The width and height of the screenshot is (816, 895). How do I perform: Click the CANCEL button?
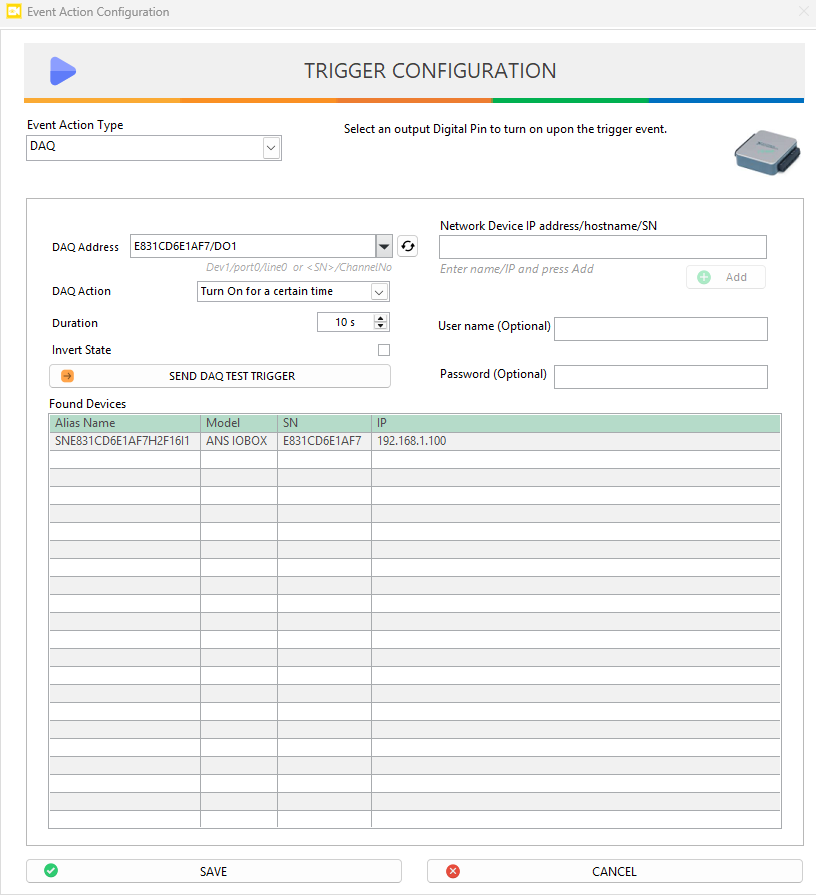614,871
